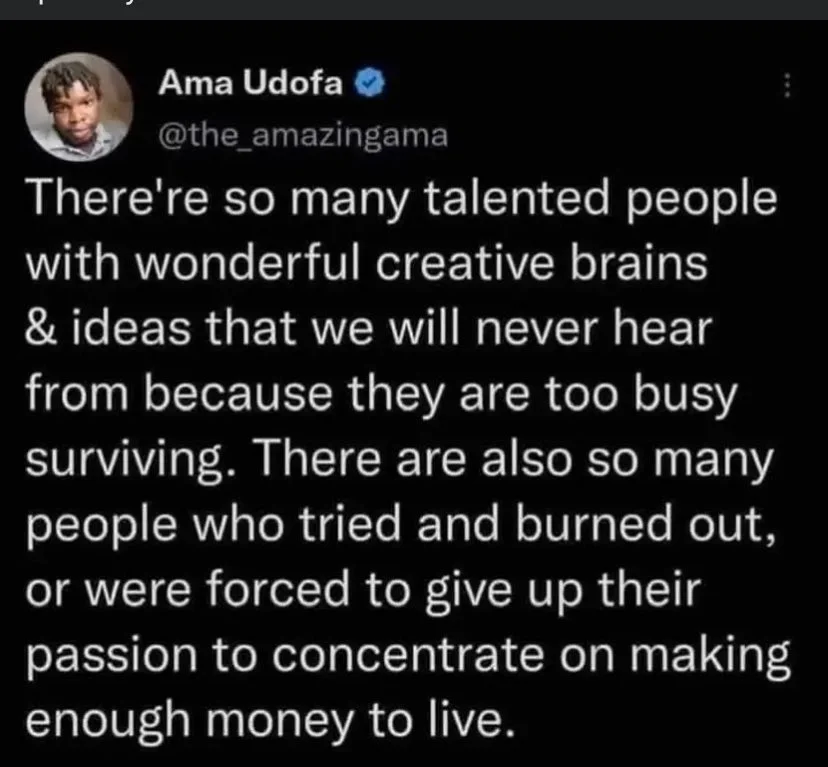This screenshot has width=828, height=767.
Task: Click the line "There're so many talented people"
Action: click(401, 200)
